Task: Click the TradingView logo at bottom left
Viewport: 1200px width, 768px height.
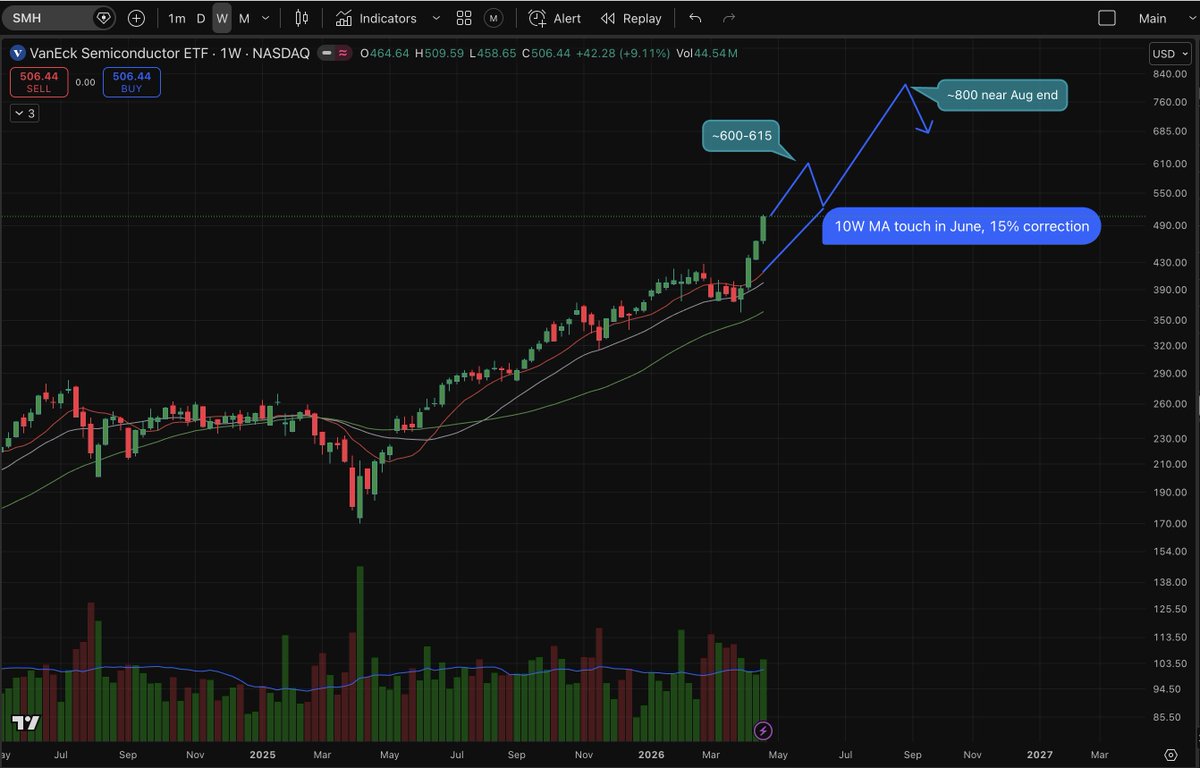Action: click(26, 723)
